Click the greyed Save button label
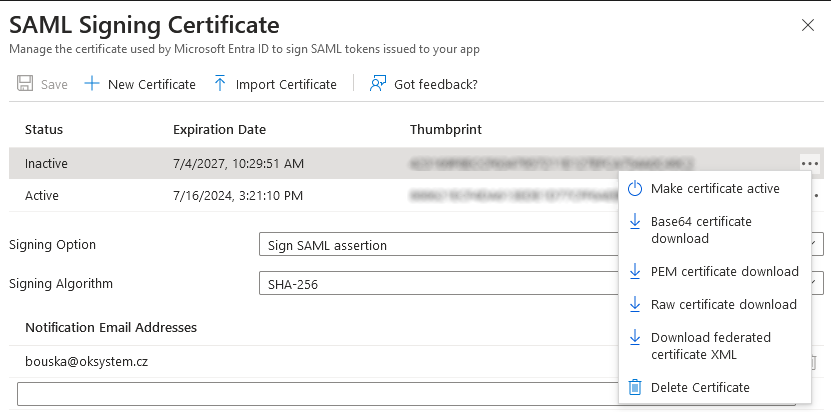 click(54, 84)
